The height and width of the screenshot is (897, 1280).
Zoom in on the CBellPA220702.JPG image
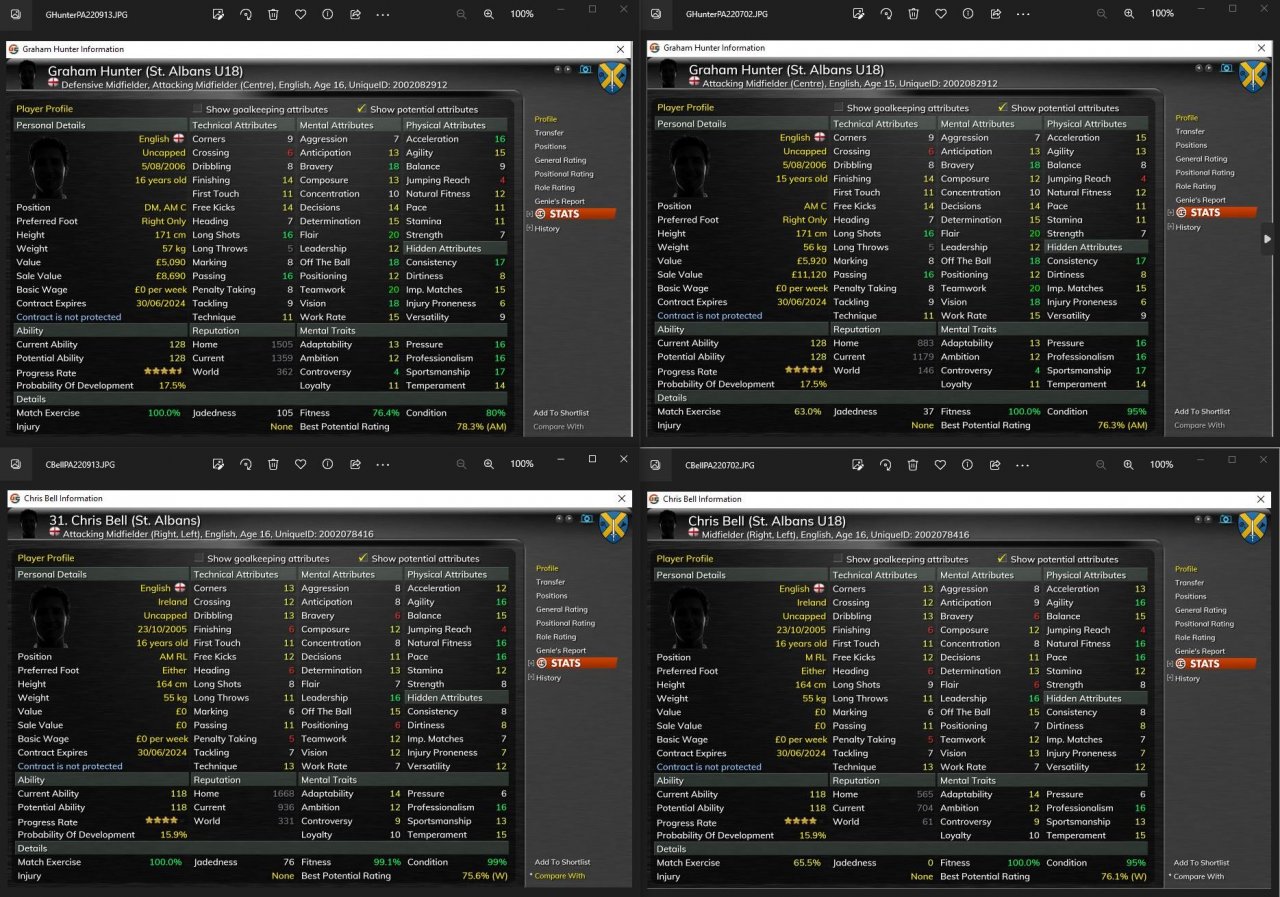pyautogui.click(x=1129, y=465)
